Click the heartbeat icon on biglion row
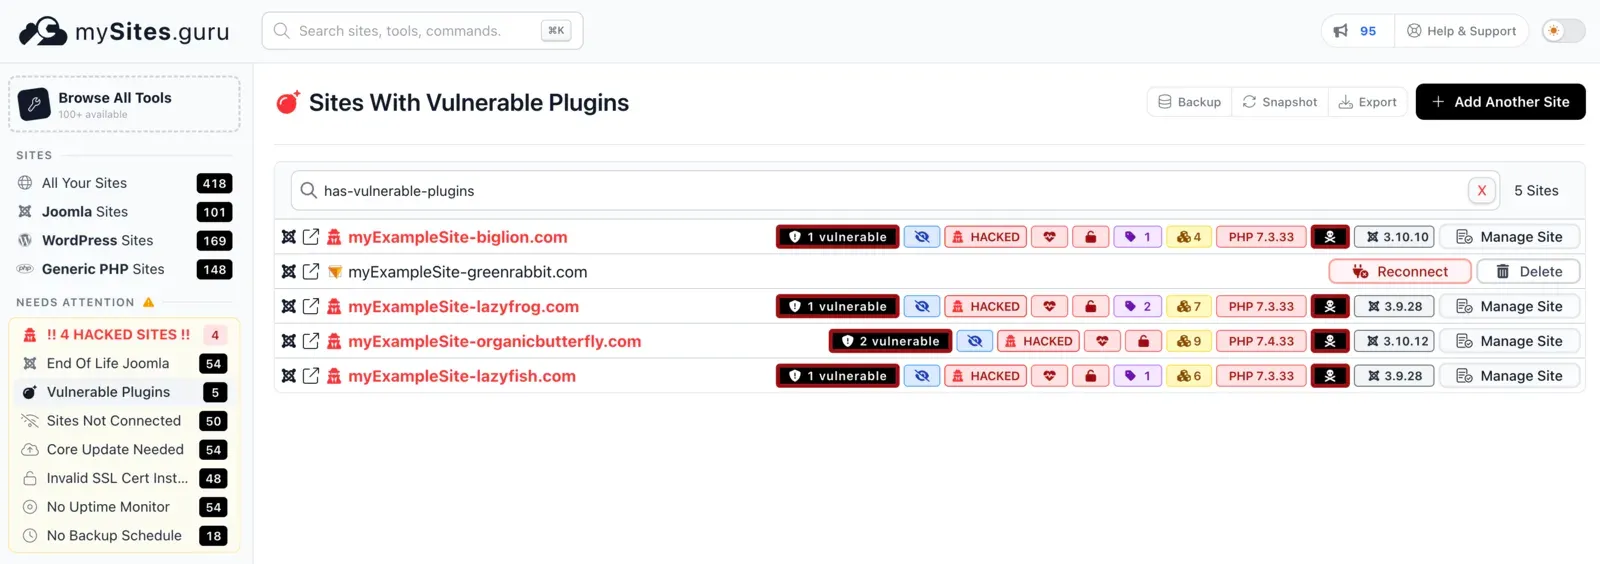 point(1049,237)
